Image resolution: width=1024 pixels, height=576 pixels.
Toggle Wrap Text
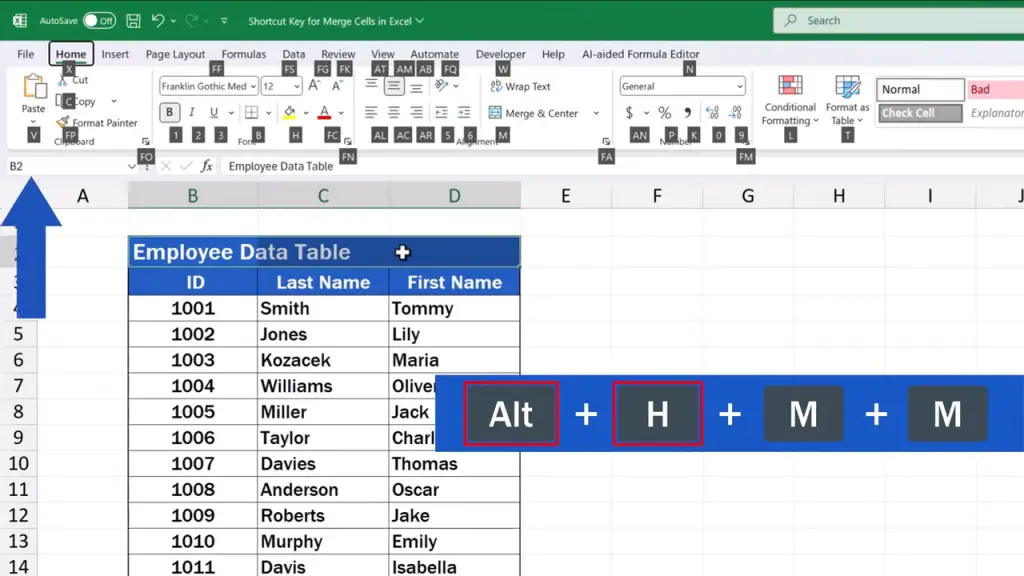coord(520,87)
